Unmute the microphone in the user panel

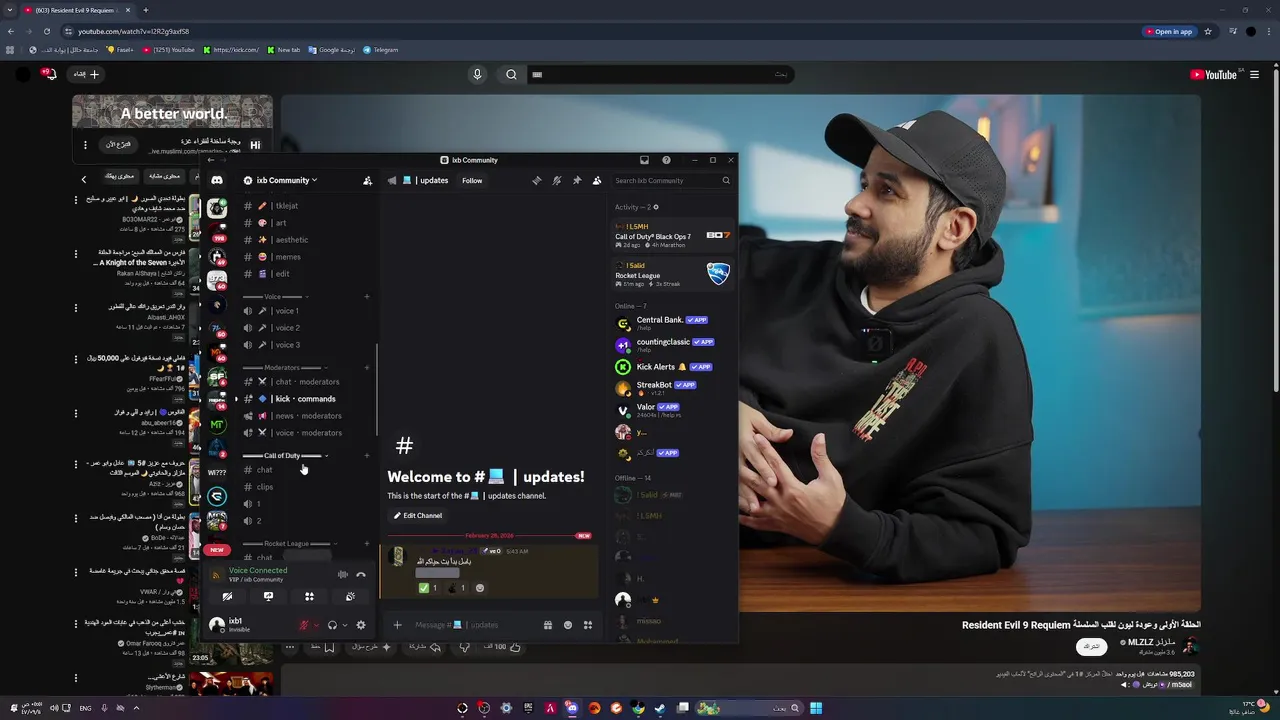pos(304,625)
